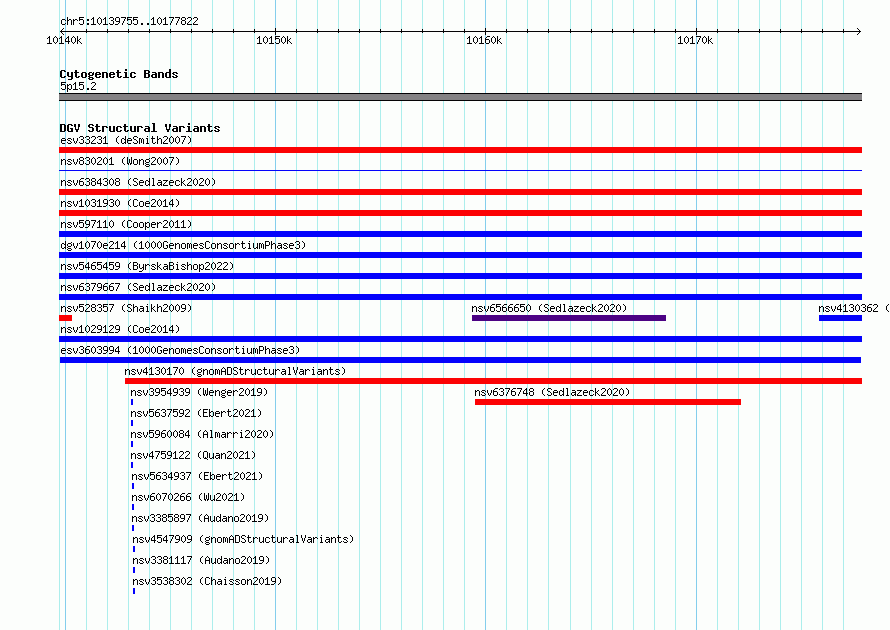Screen dimensions: 890x630
Task: Select the blue bar under esv3603994
Action: (460, 360)
